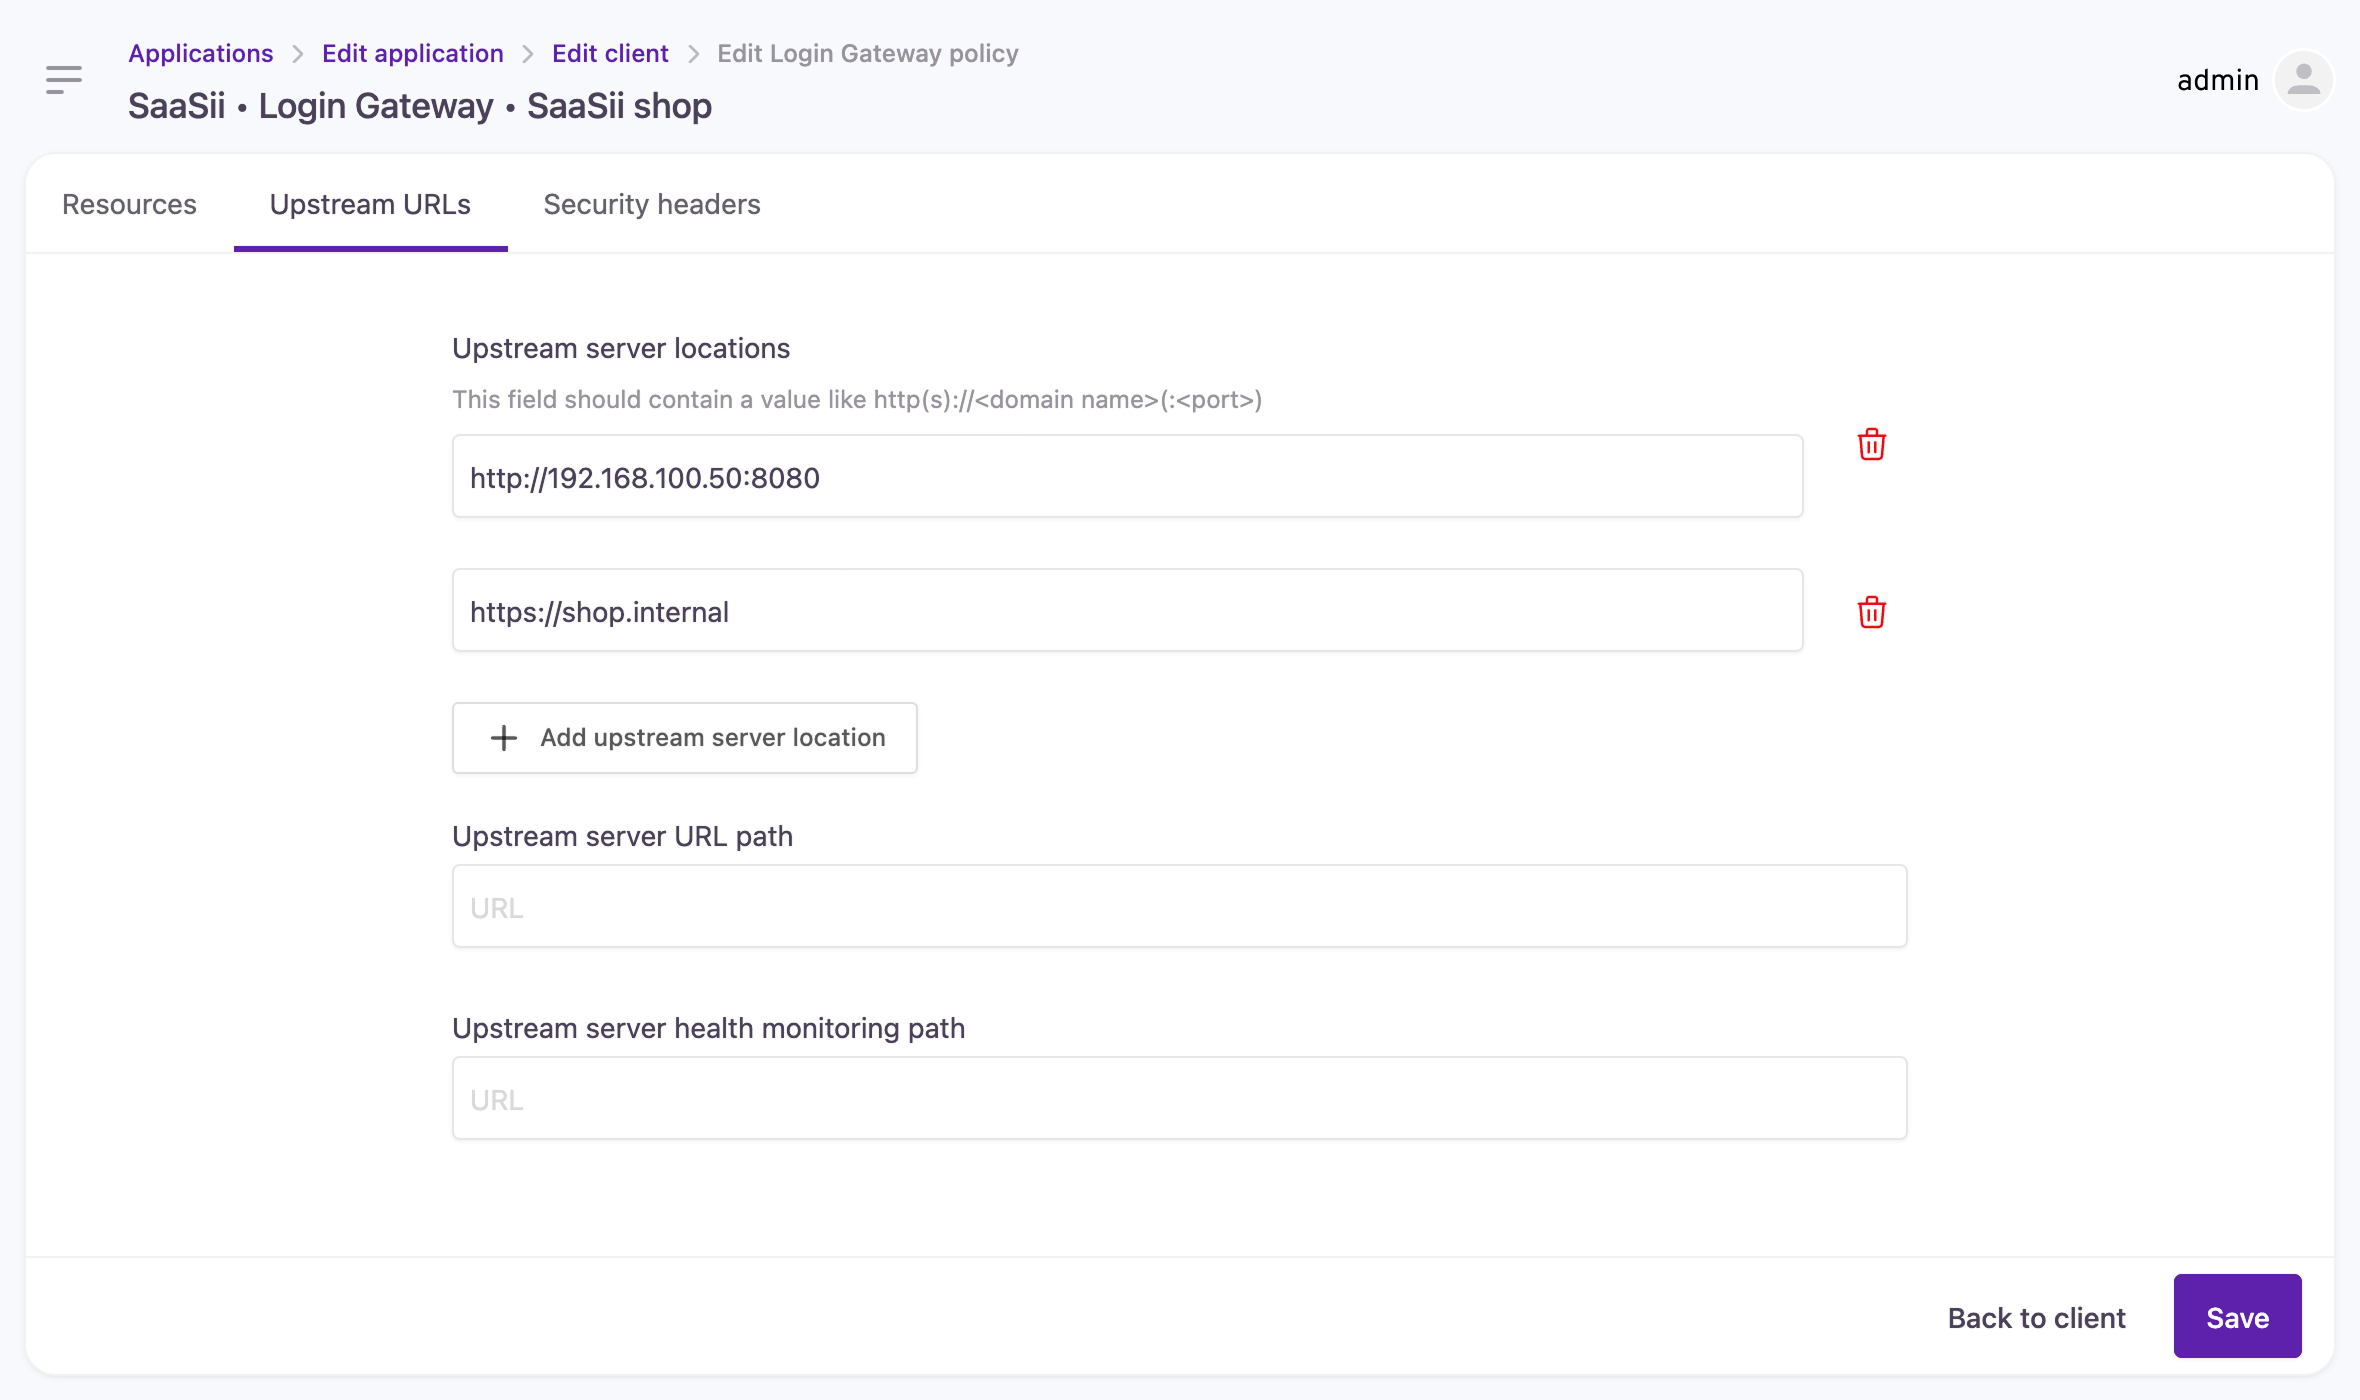Click Add upstream server location button
Viewport: 2360px width, 1400px height.
coord(684,738)
